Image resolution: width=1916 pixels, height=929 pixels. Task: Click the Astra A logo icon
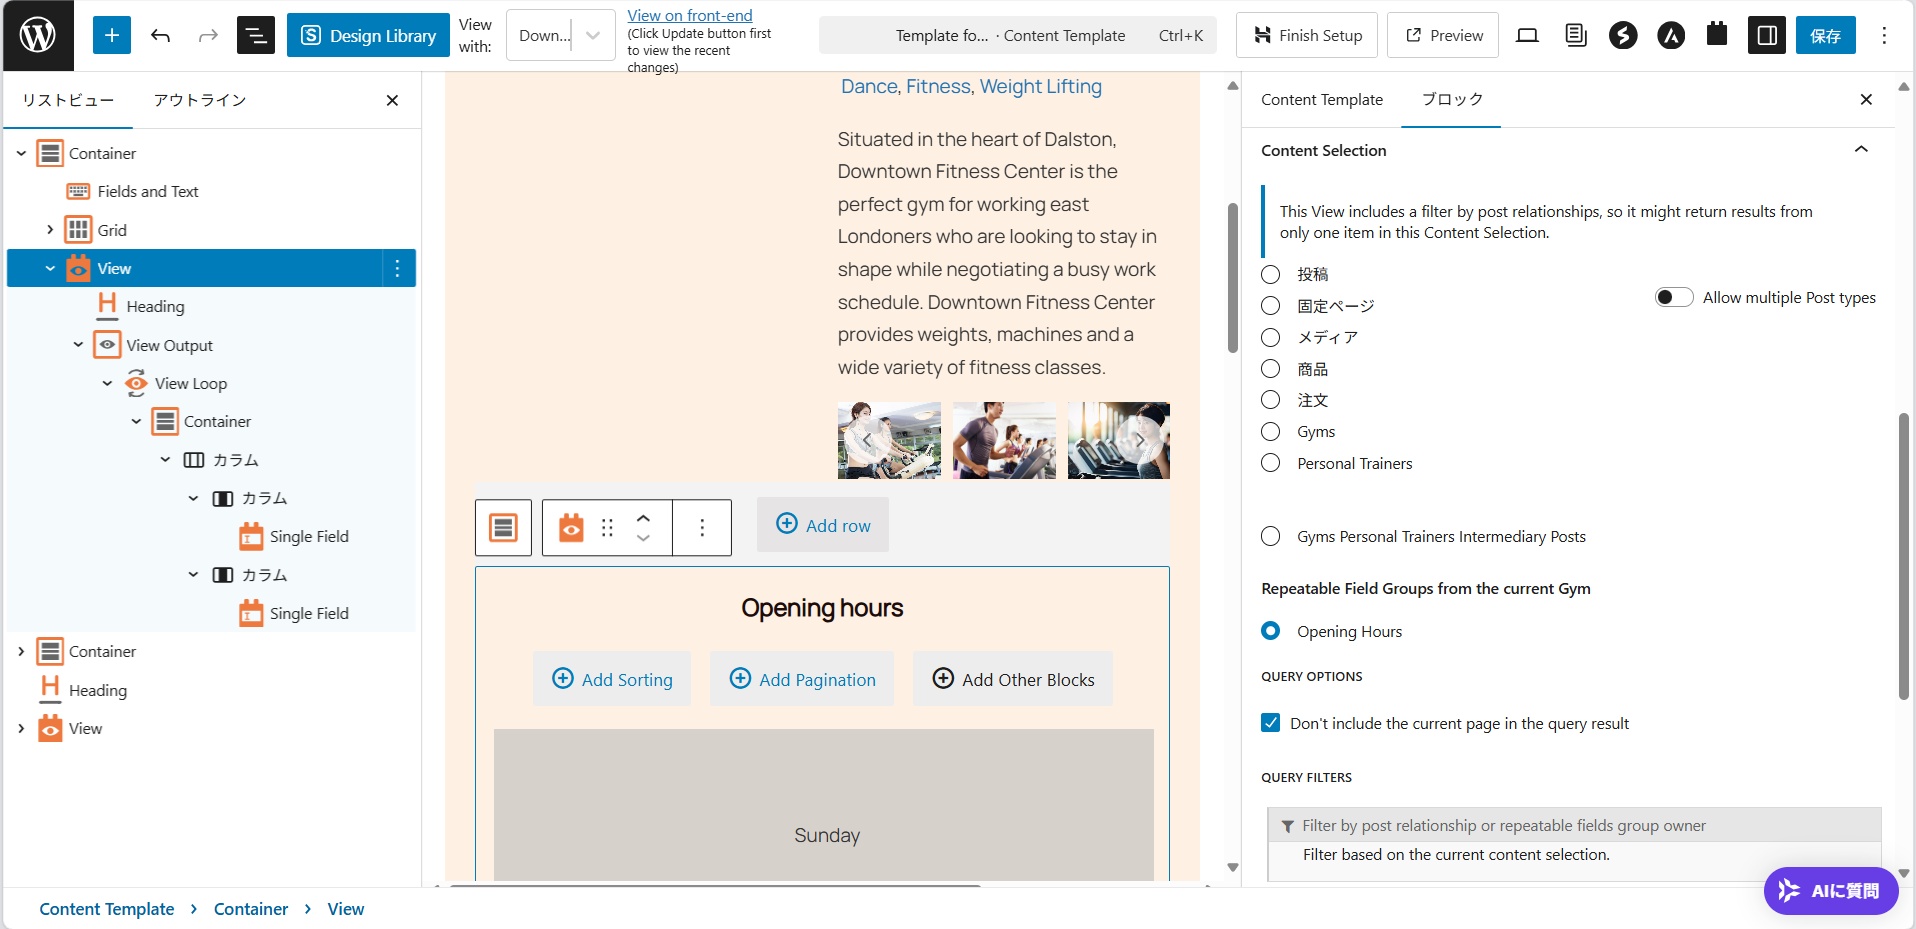click(x=1671, y=35)
